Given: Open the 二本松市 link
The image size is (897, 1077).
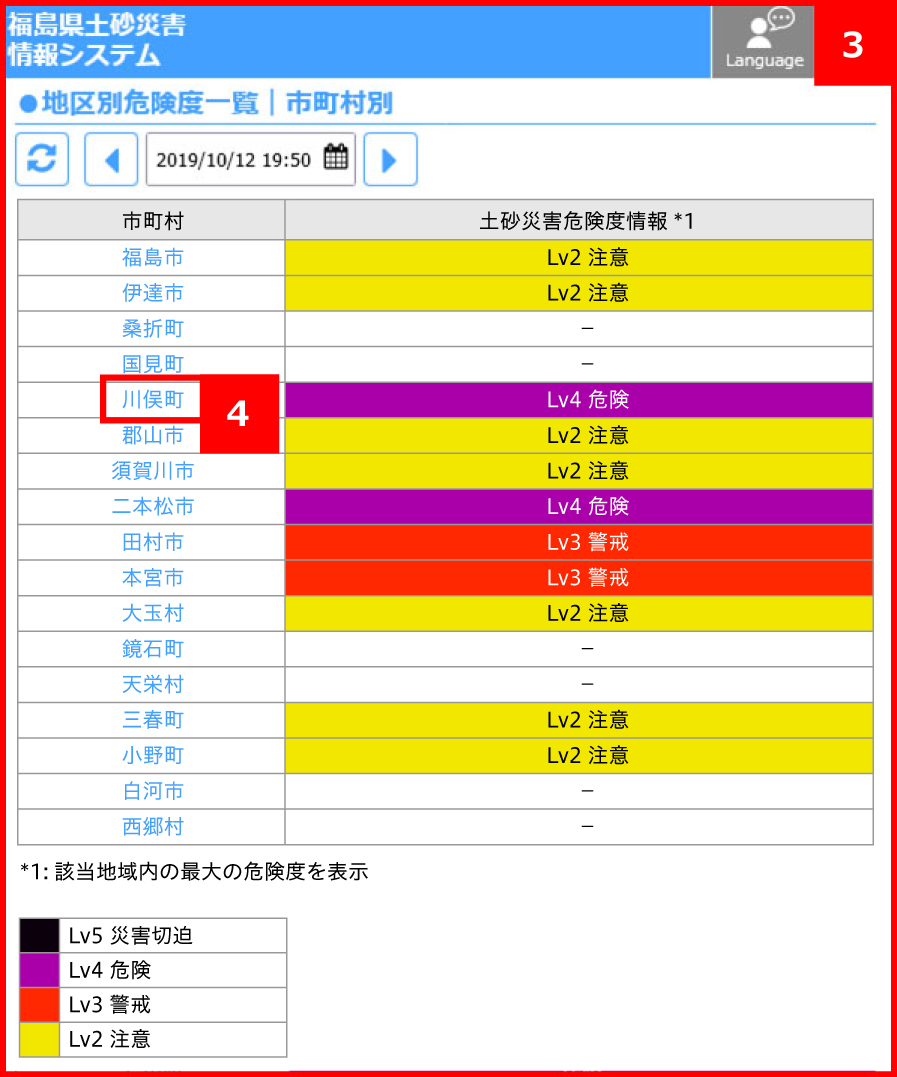Looking at the screenshot, I should (152, 507).
